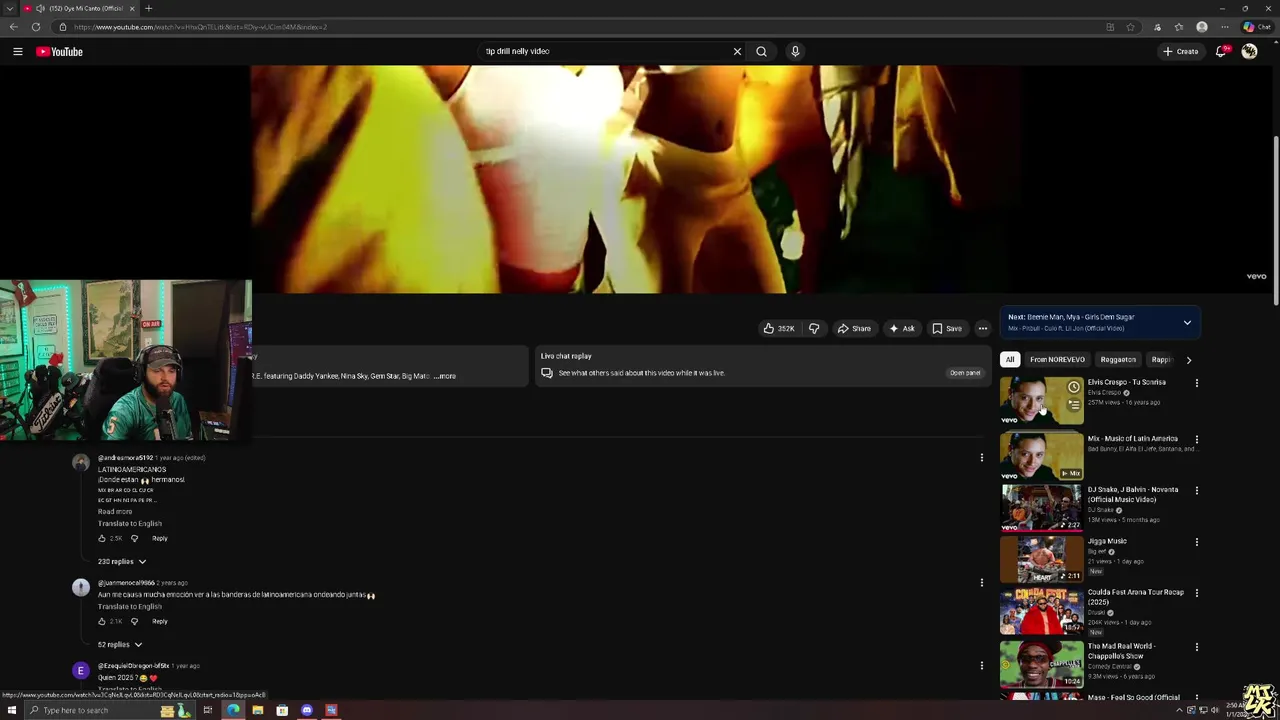
Task: Add Elvis Crespo video to Watch later
Action: [x=1074, y=387]
